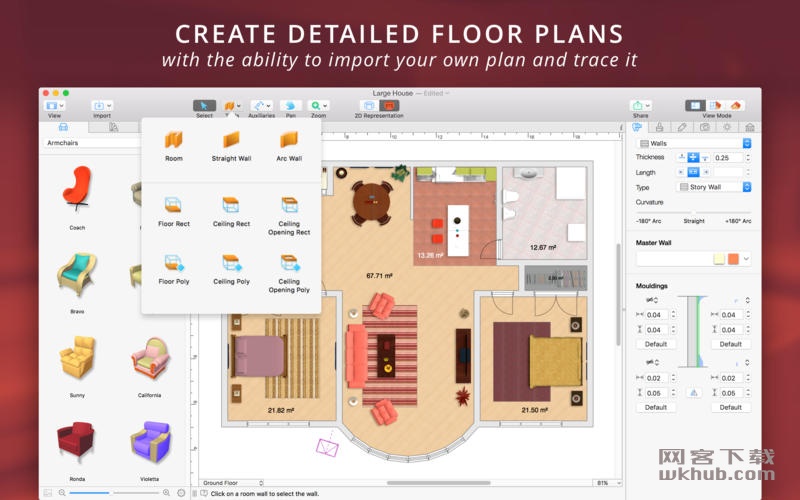The image size is (800, 500).
Task: Click the mirror moulding icon between profiles
Action: 693,393
